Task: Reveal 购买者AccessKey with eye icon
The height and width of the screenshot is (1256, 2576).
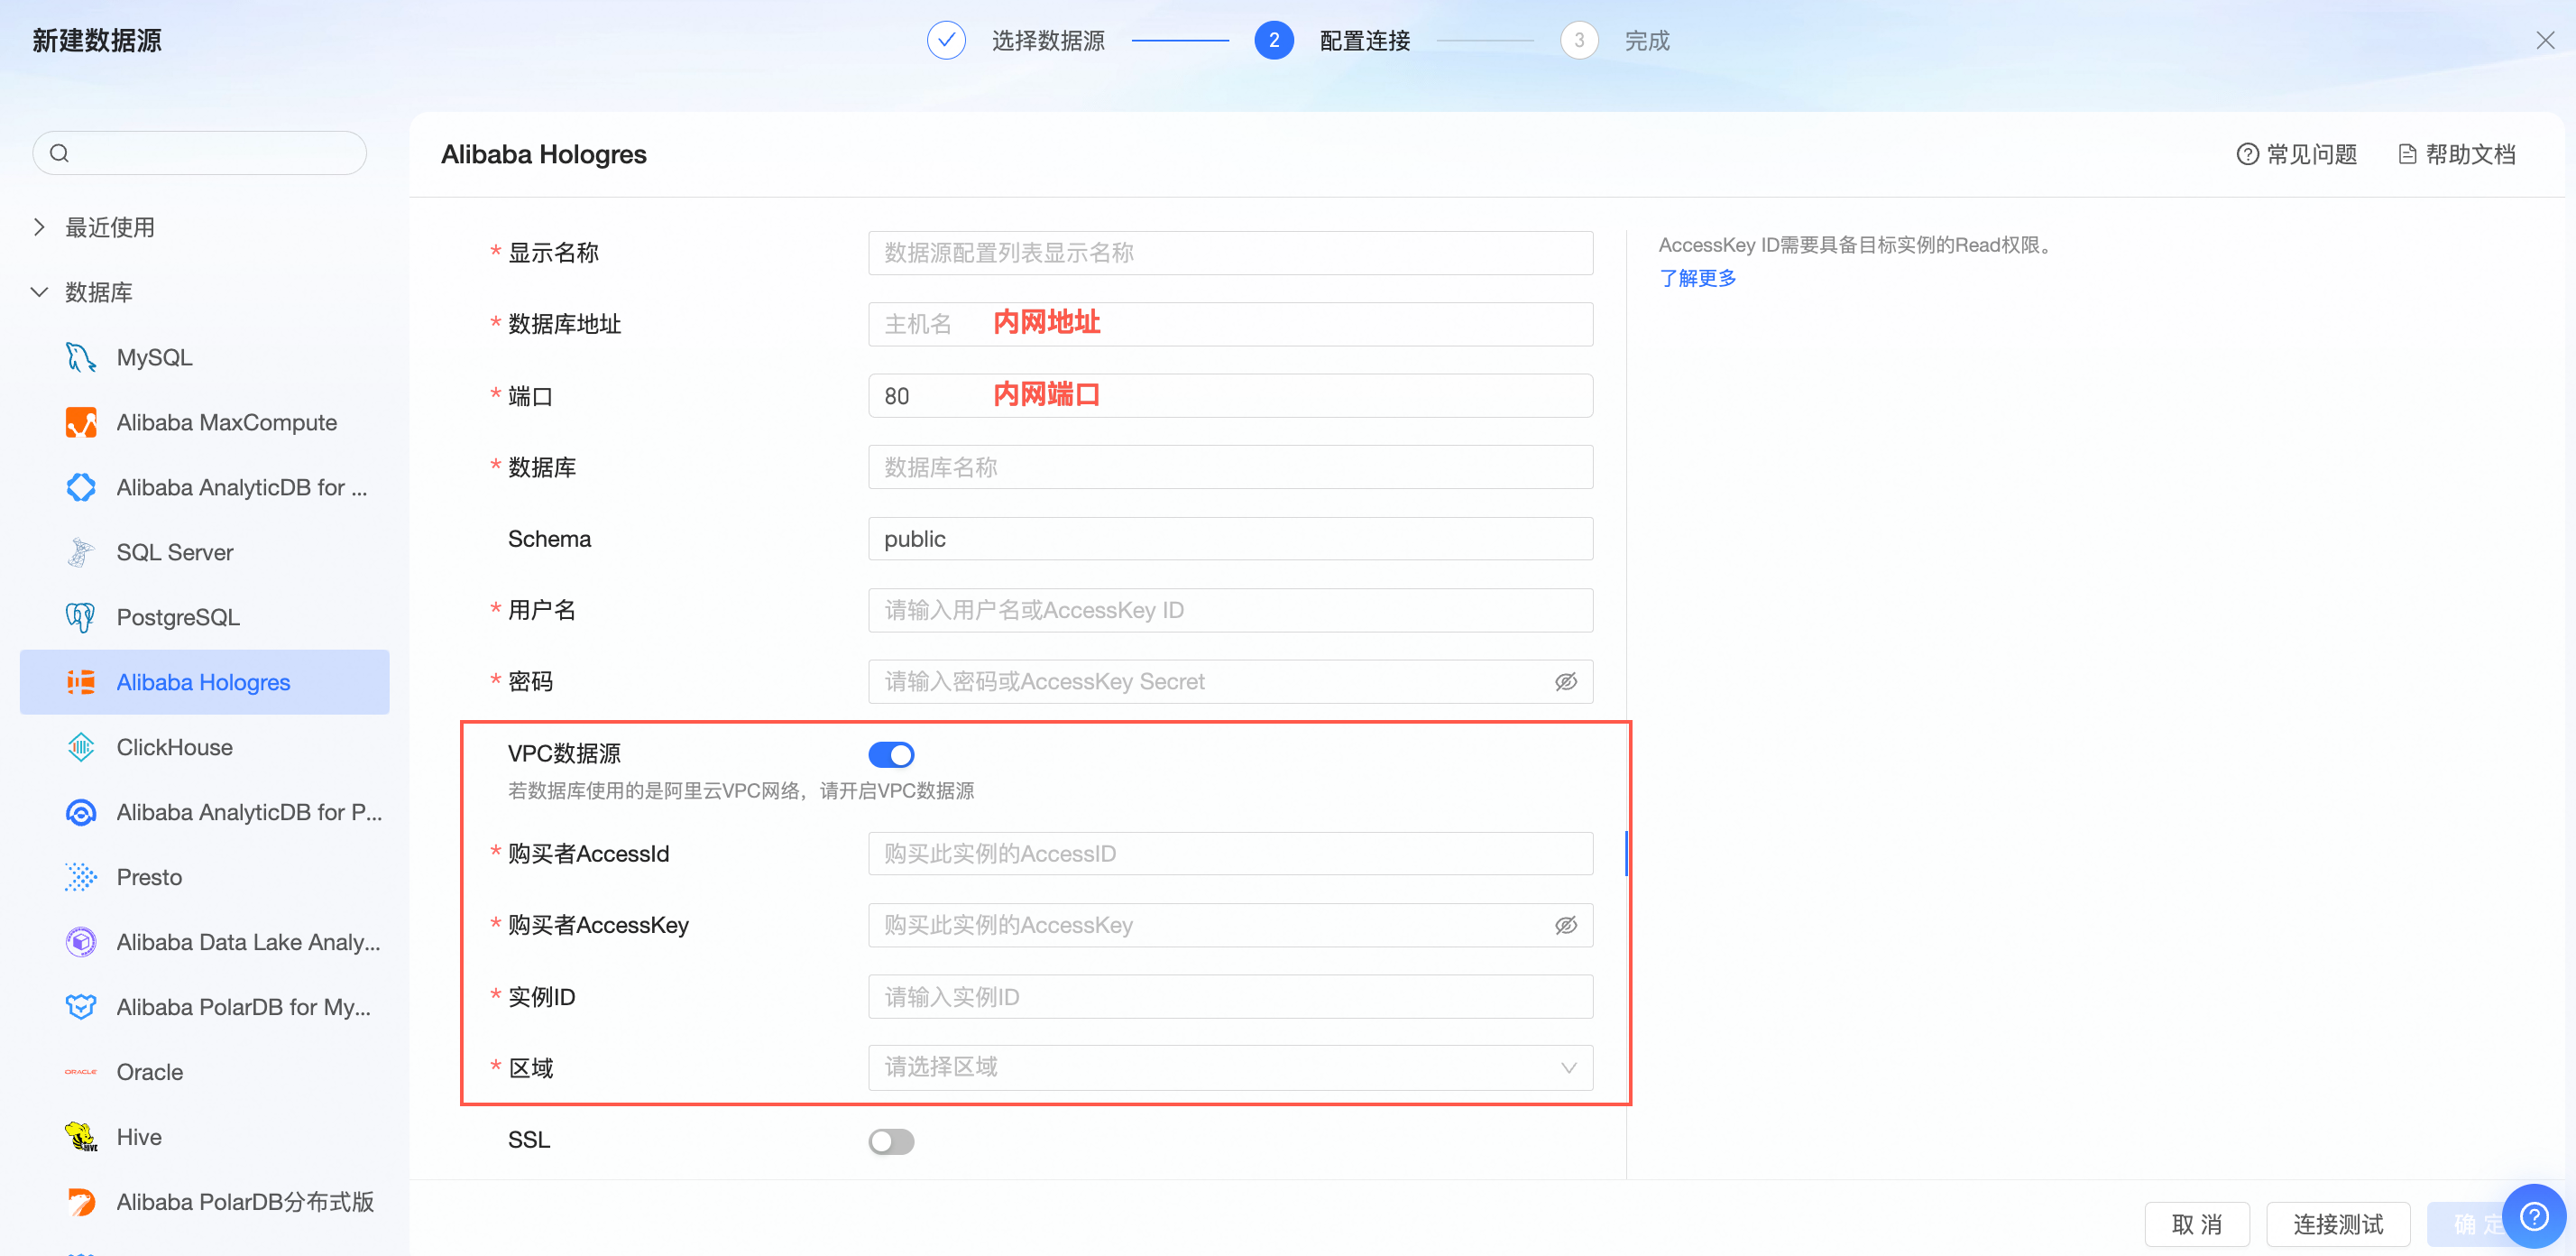Action: 1565,926
